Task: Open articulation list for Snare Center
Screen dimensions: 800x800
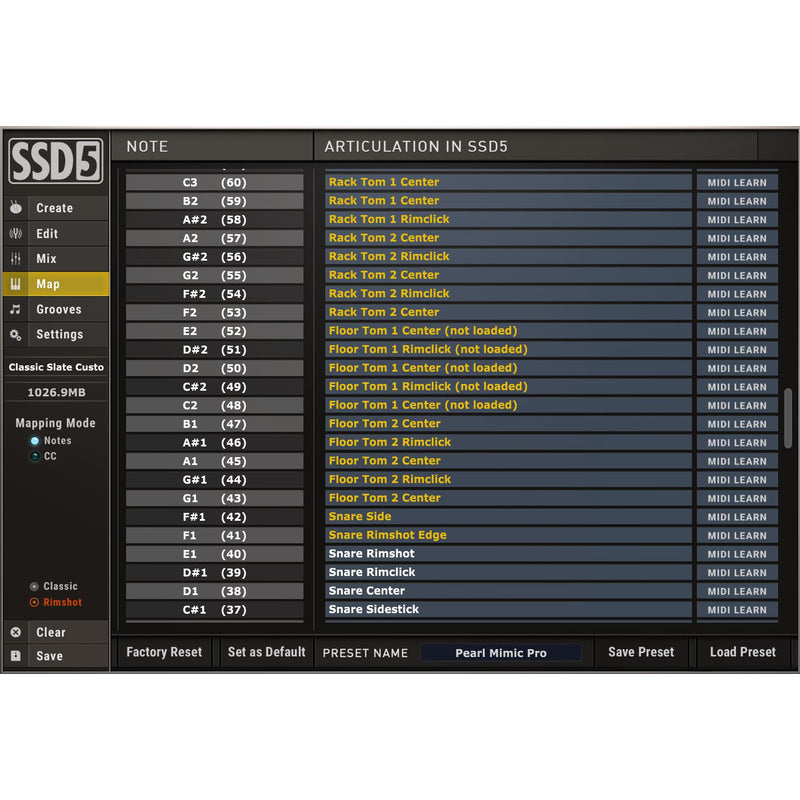Action: [x=508, y=591]
